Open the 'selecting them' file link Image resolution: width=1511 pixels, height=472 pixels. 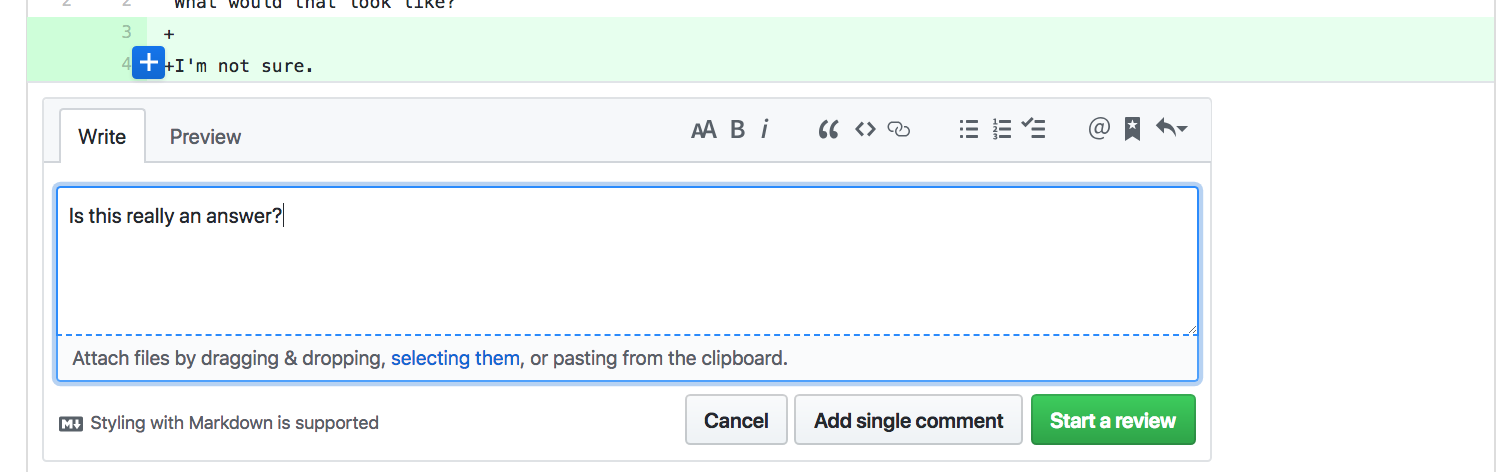pyautogui.click(x=455, y=358)
